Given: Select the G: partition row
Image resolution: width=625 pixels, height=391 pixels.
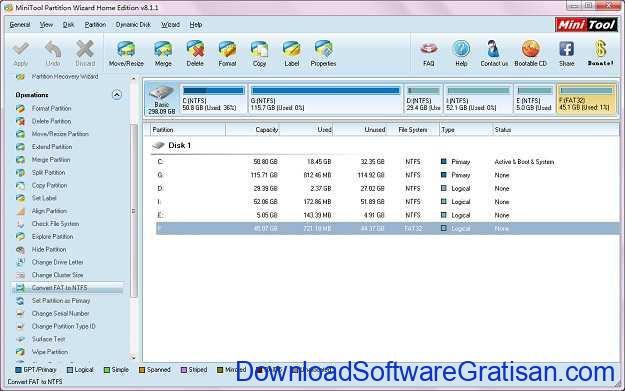Looking at the screenshot, I should [x=387, y=175].
